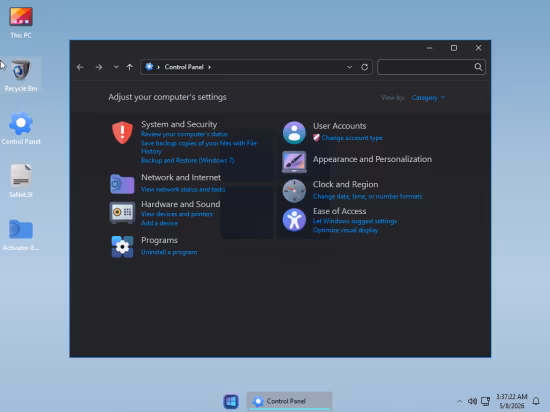The width and height of the screenshot is (550, 412).
Task: Refresh the Control Panel view
Action: 364,67
